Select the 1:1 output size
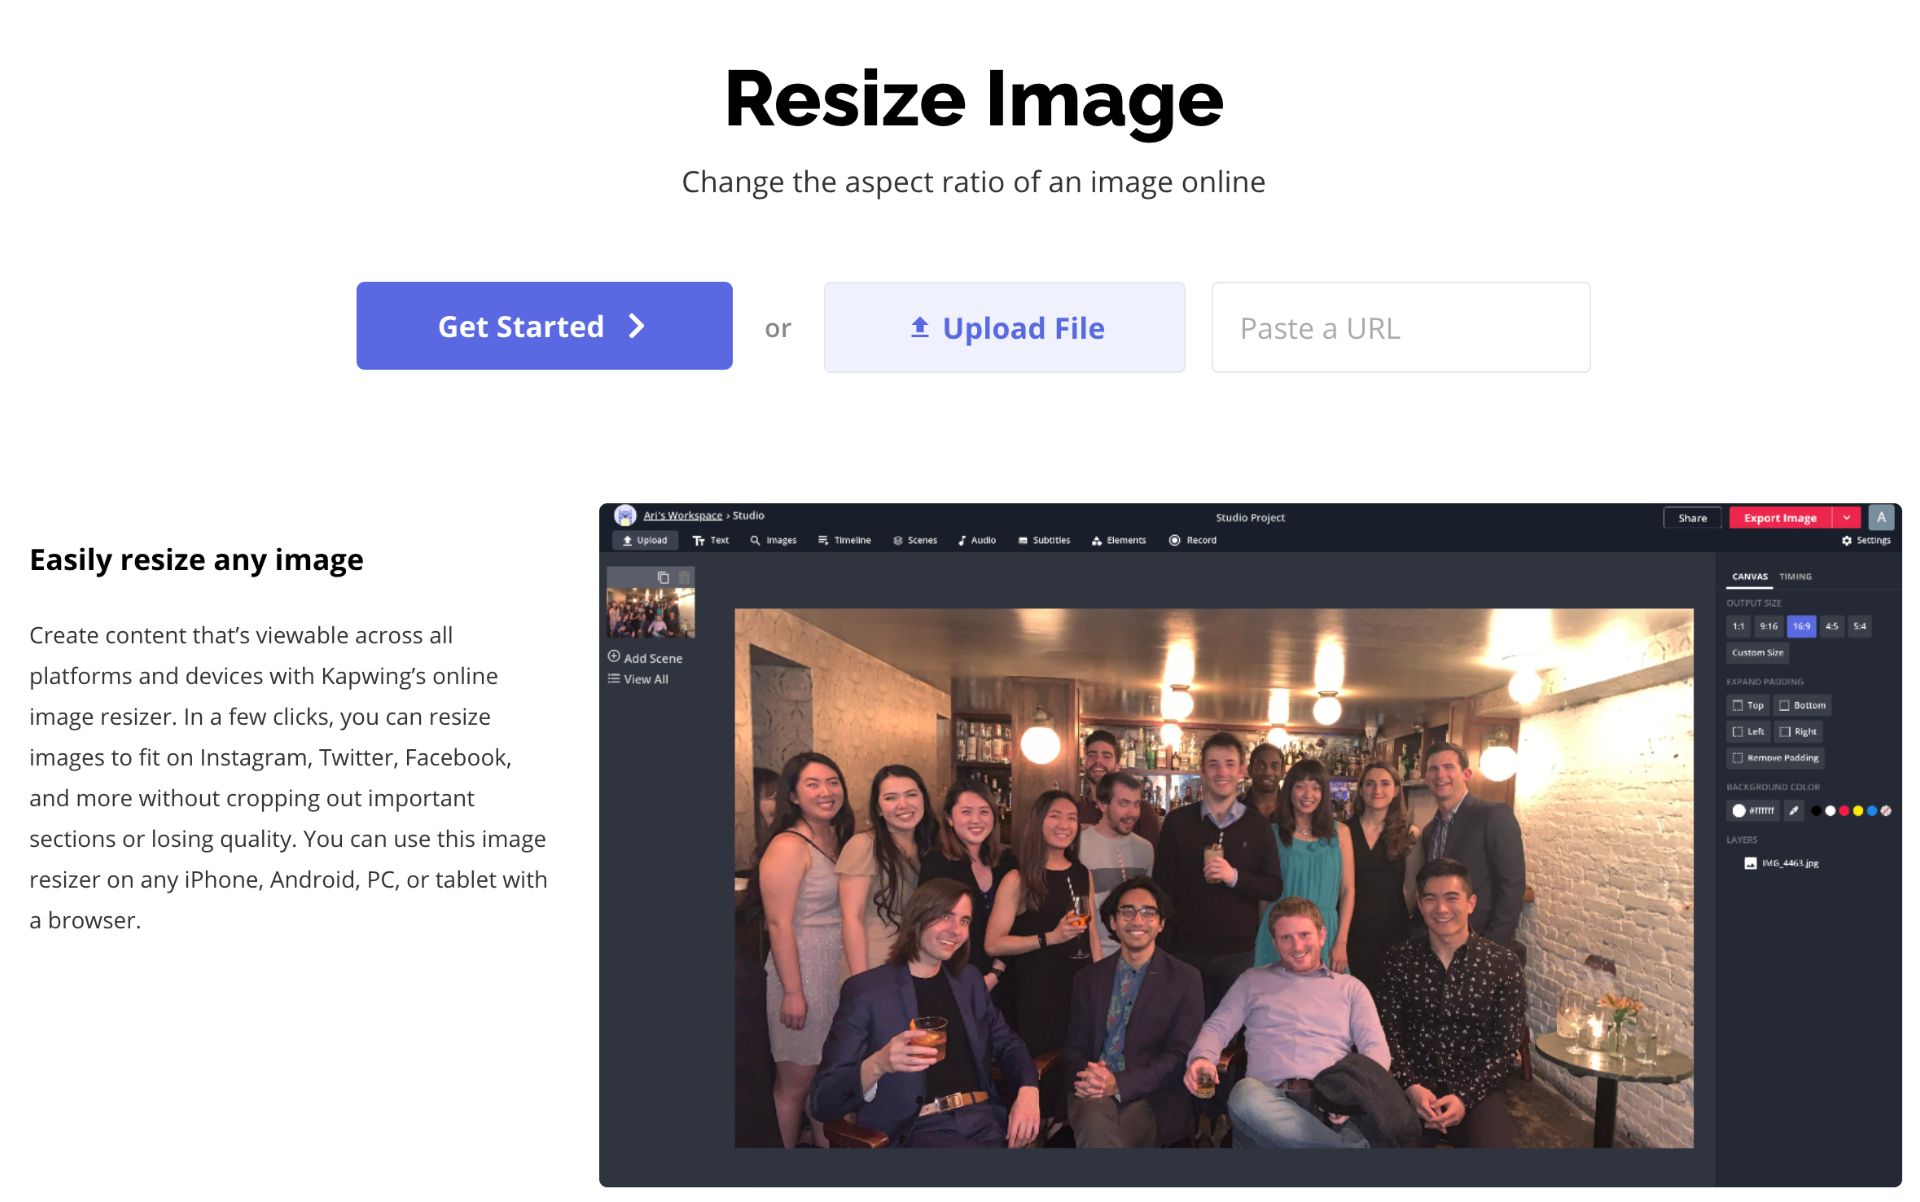Viewport: 1920px width, 1202px height. tap(1738, 626)
